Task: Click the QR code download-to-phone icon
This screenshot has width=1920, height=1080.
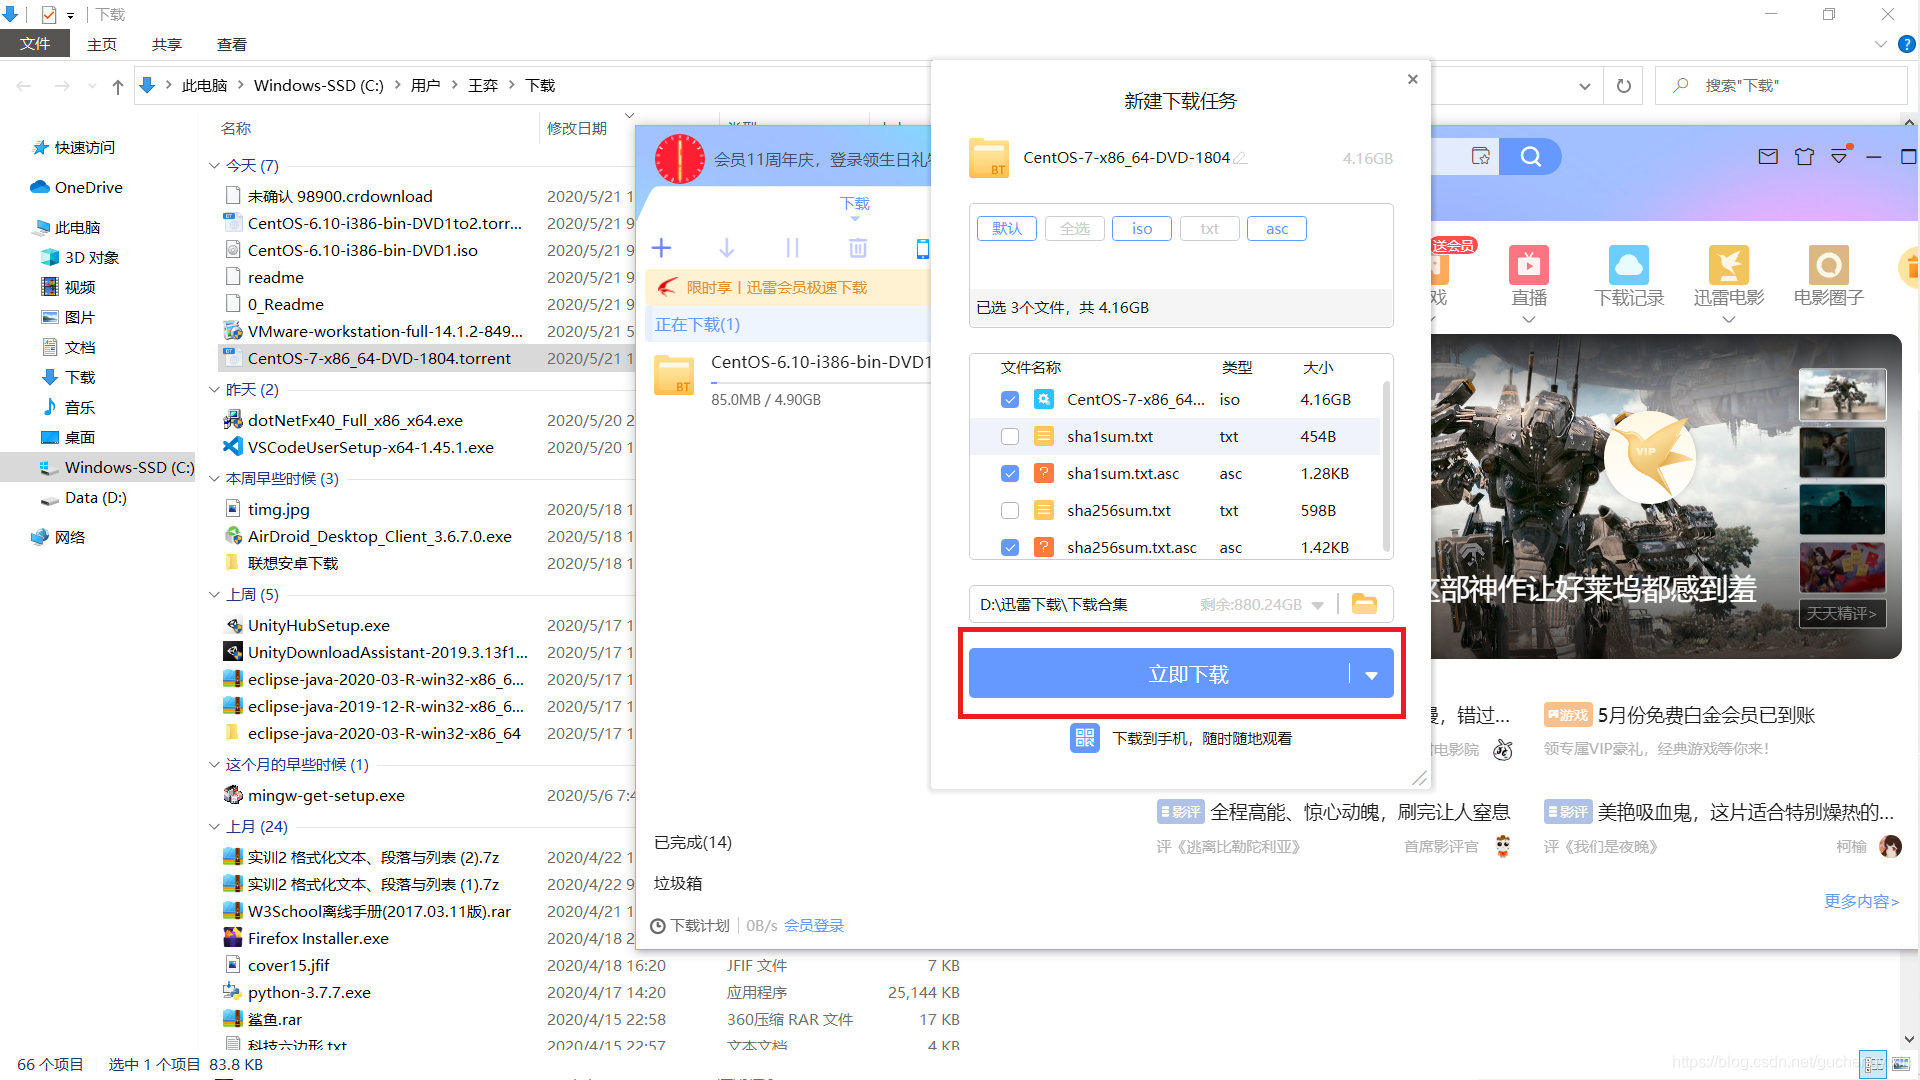Action: pos(1085,738)
